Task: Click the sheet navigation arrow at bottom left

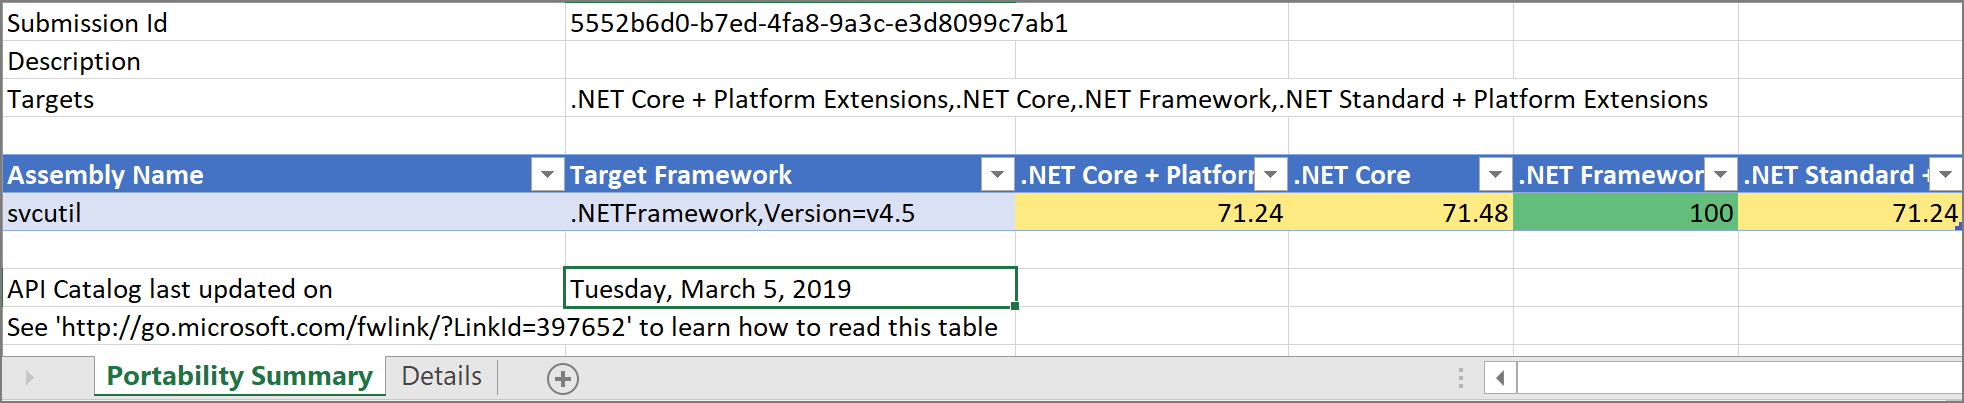Action: [29, 377]
